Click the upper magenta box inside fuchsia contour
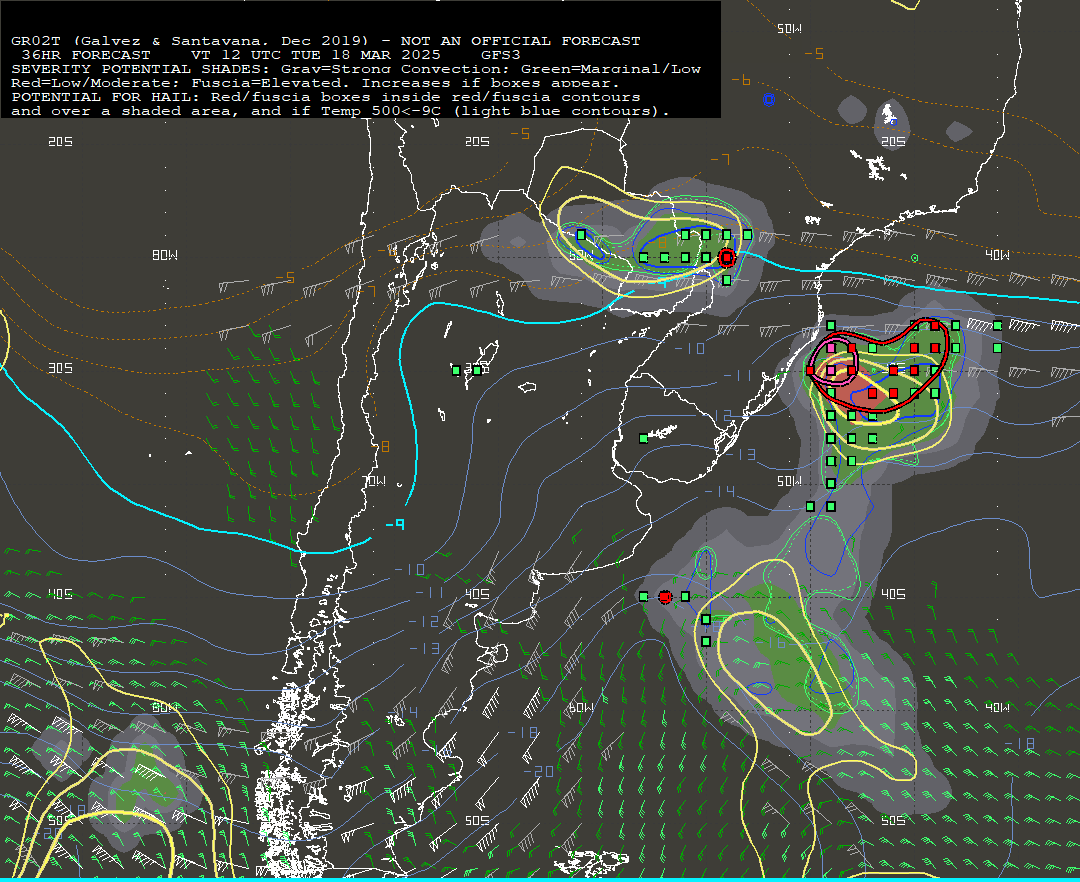The width and height of the screenshot is (1080, 882). click(x=831, y=348)
